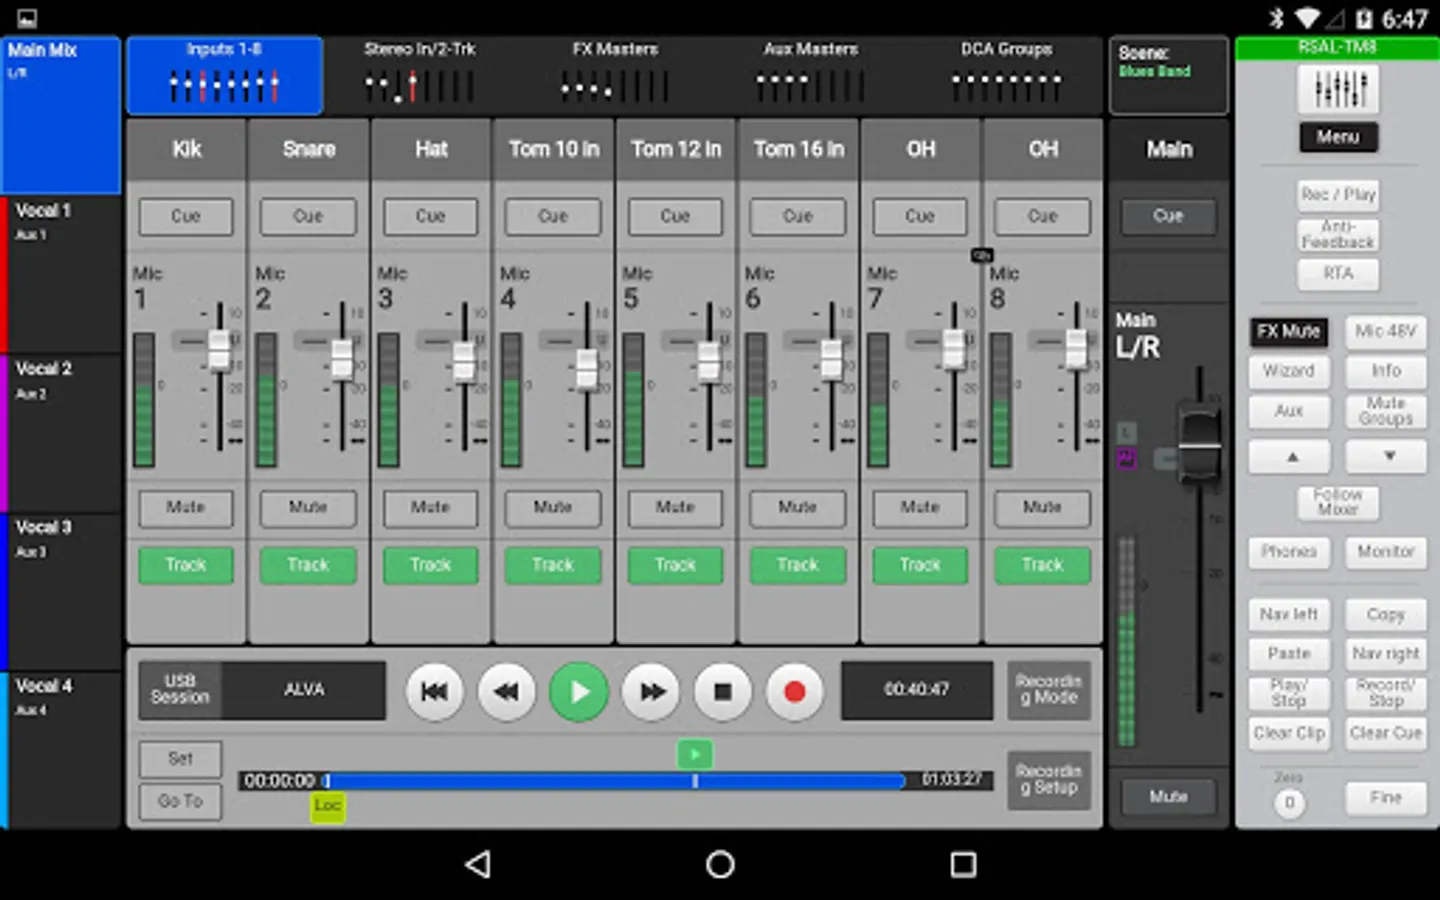Open the Mic 8 OH channel name
This screenshot has height=900, width=1440.
tap(1043, 149)
